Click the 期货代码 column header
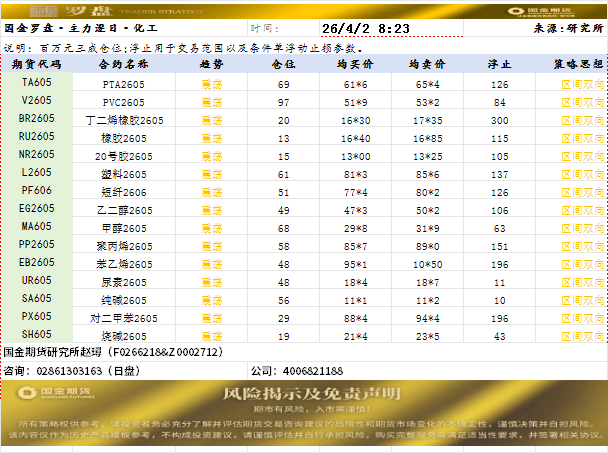 point(36,64)
